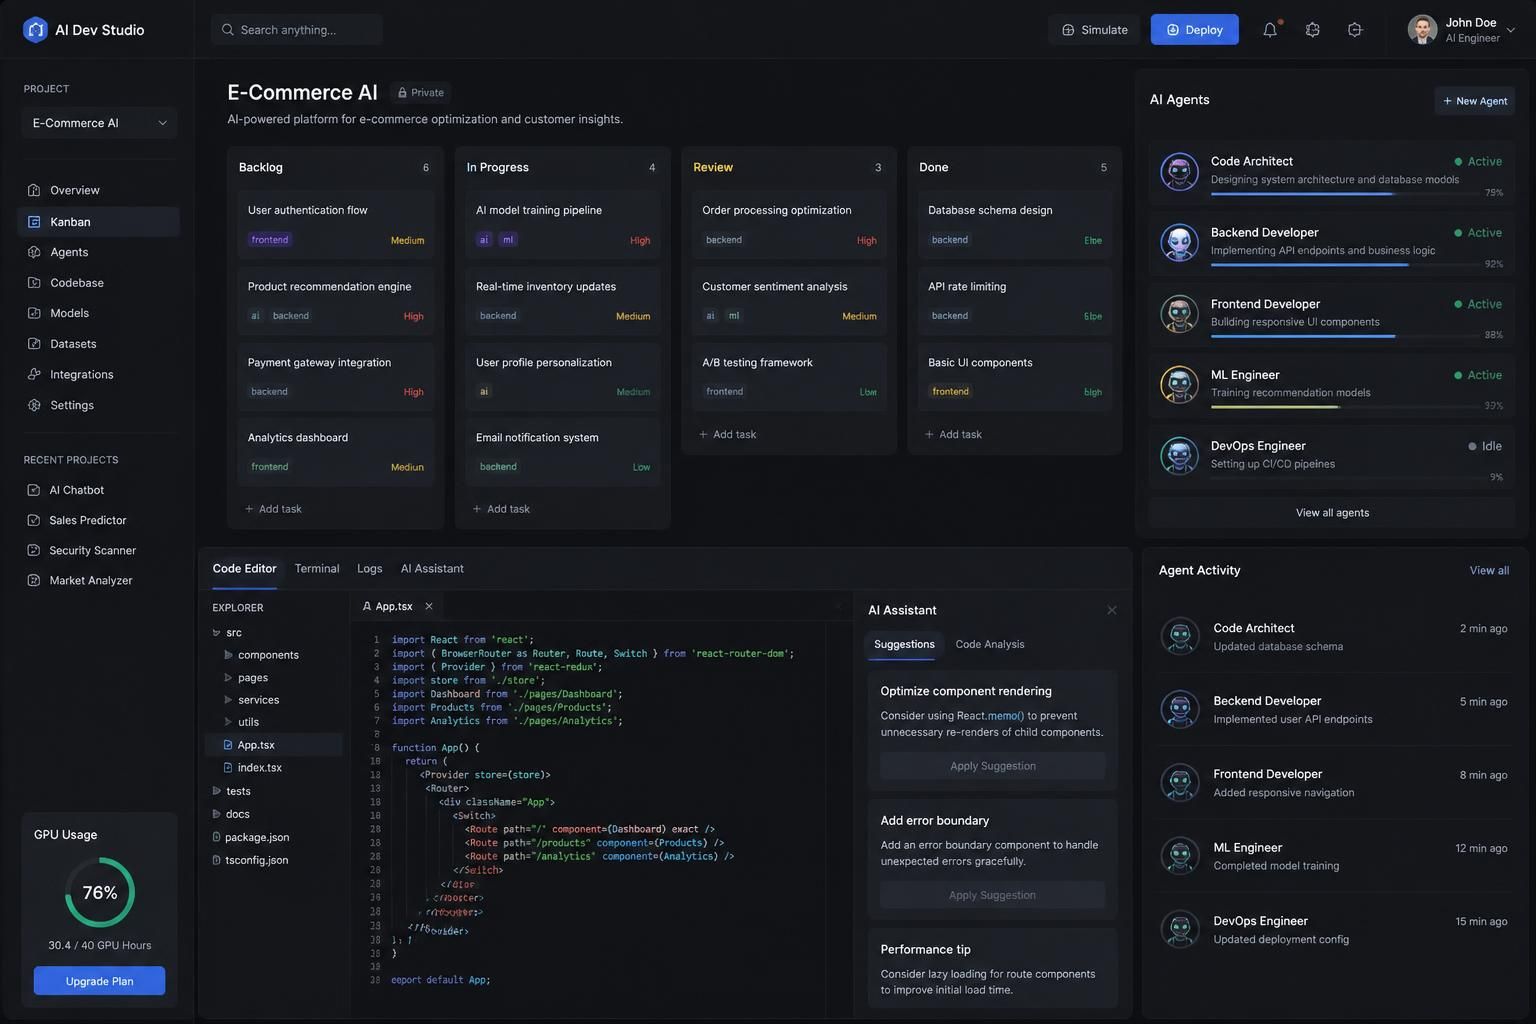
Task: Close the App.tsx editor tab
Action: click(429, 606)
